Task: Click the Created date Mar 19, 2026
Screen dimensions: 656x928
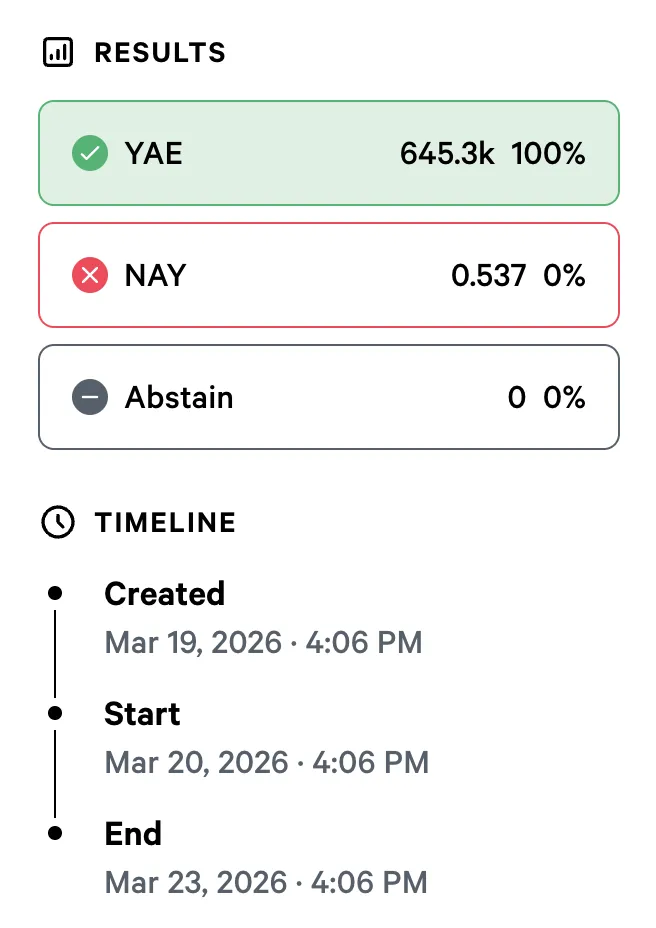Action: [x=263, y=642]
